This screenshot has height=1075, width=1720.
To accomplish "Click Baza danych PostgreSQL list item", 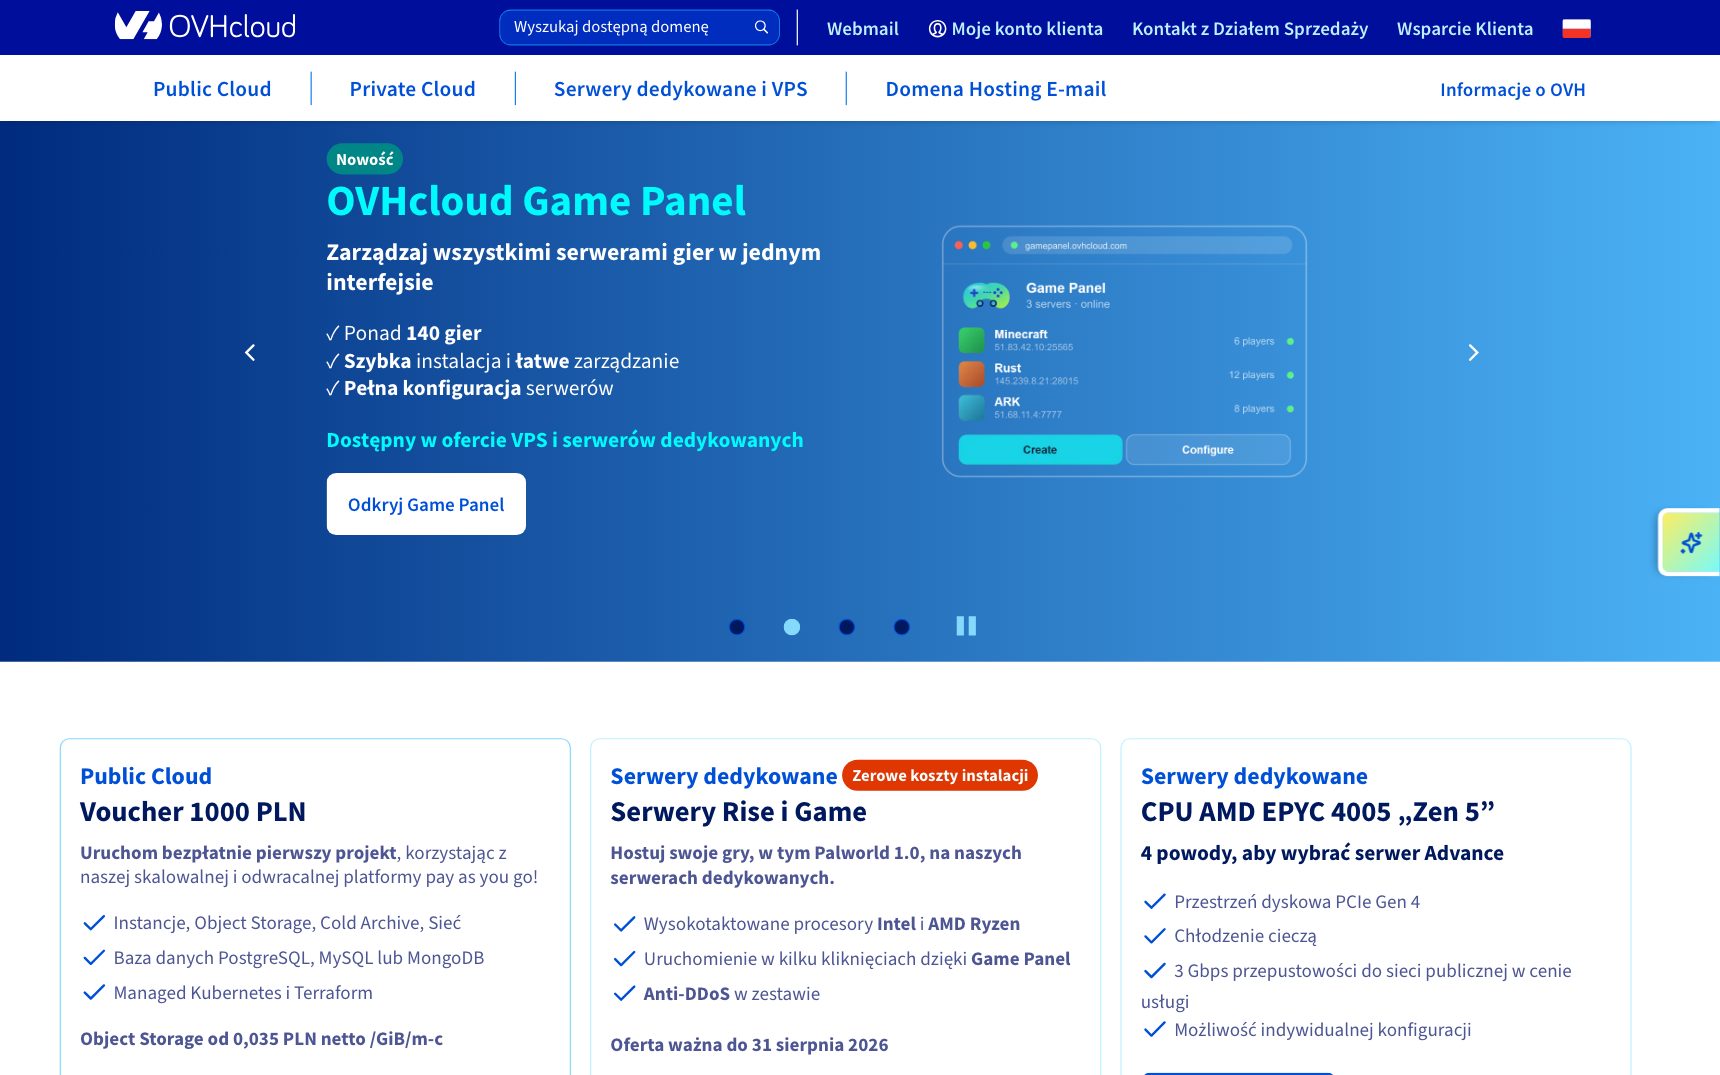I will click(299, 958).
